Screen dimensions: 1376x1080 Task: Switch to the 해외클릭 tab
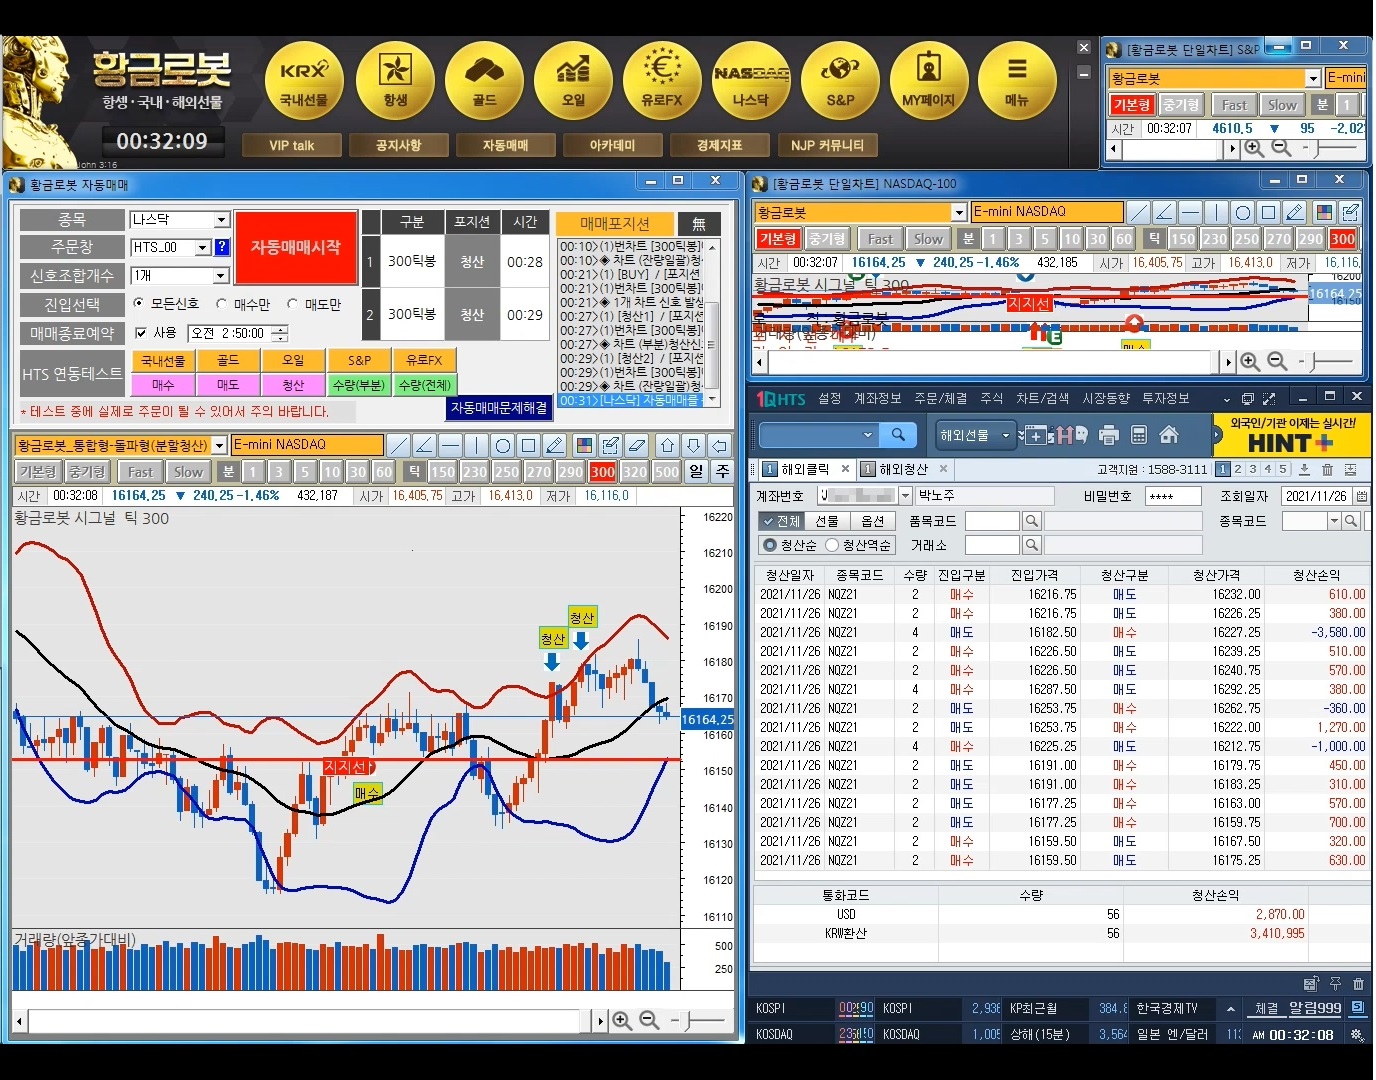pos(805,469)
